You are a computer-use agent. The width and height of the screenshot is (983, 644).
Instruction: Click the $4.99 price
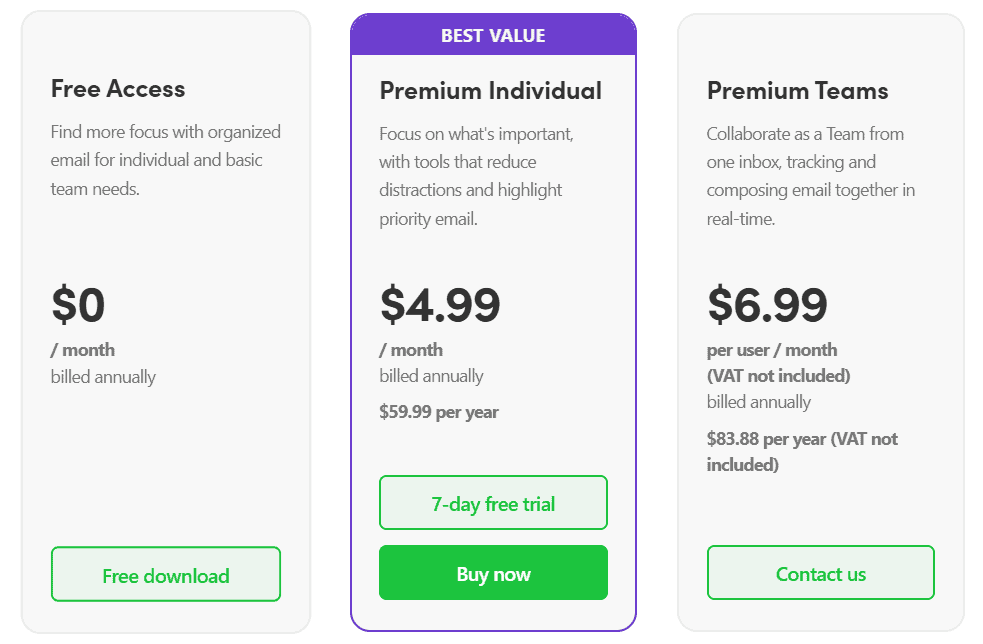pos(439,305)
